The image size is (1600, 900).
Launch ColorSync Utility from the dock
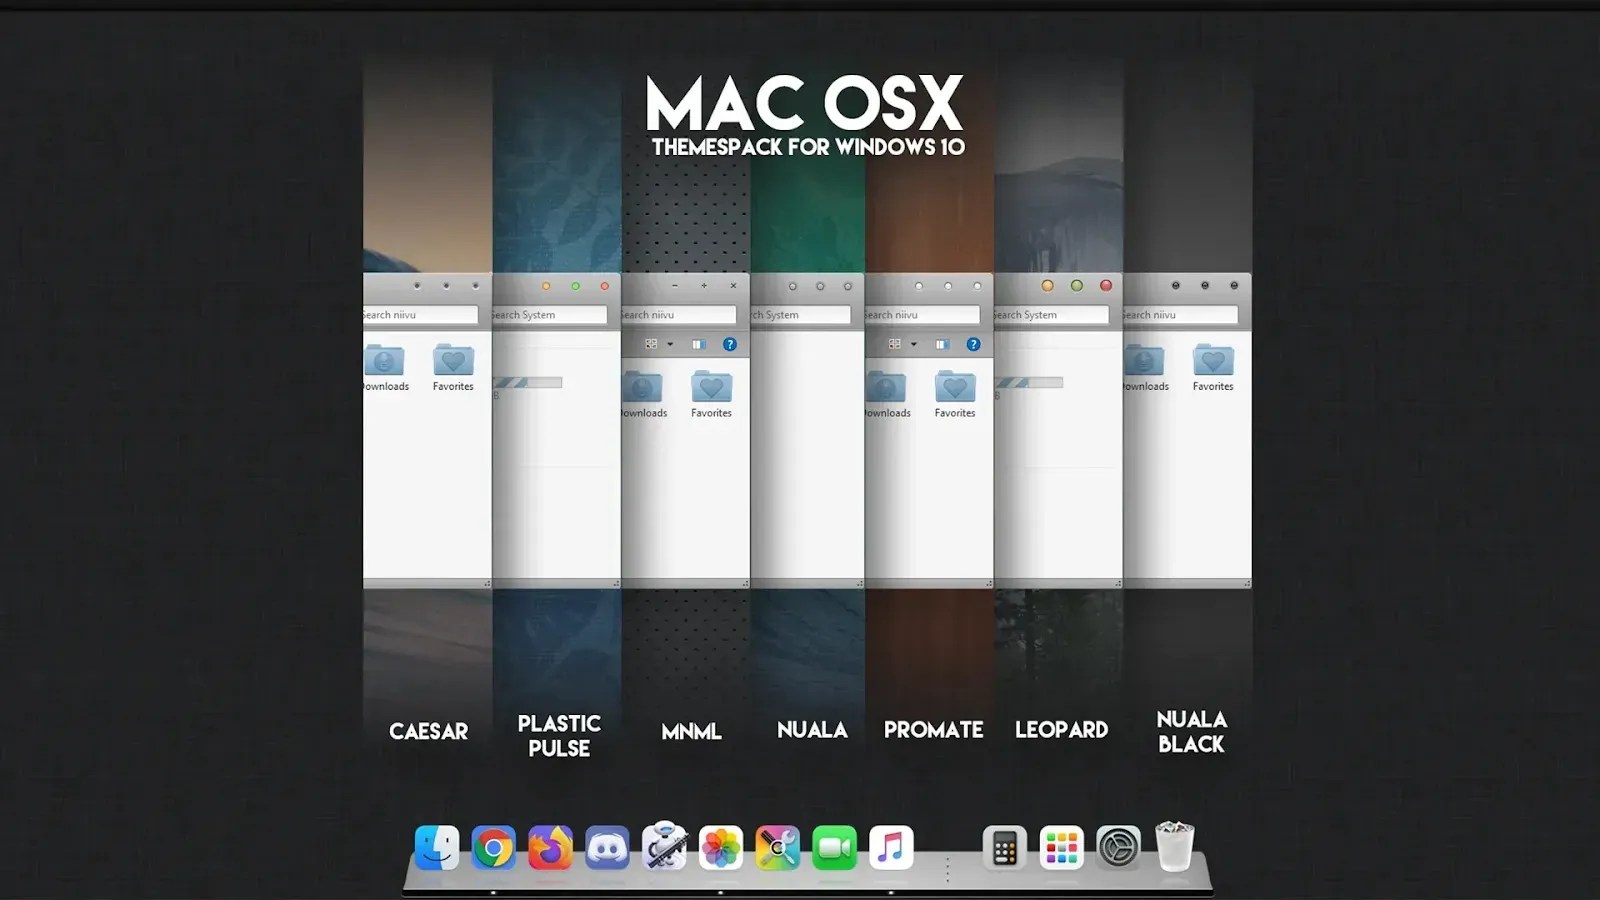778,848
